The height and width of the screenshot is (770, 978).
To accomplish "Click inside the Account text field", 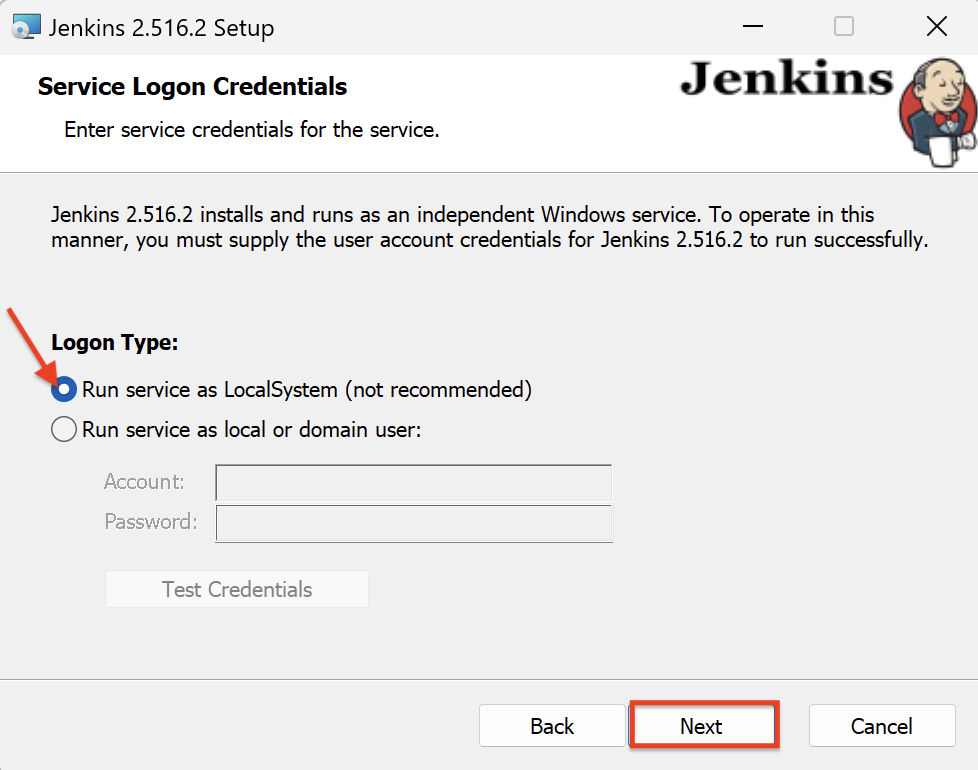I will tap(413, 483).
